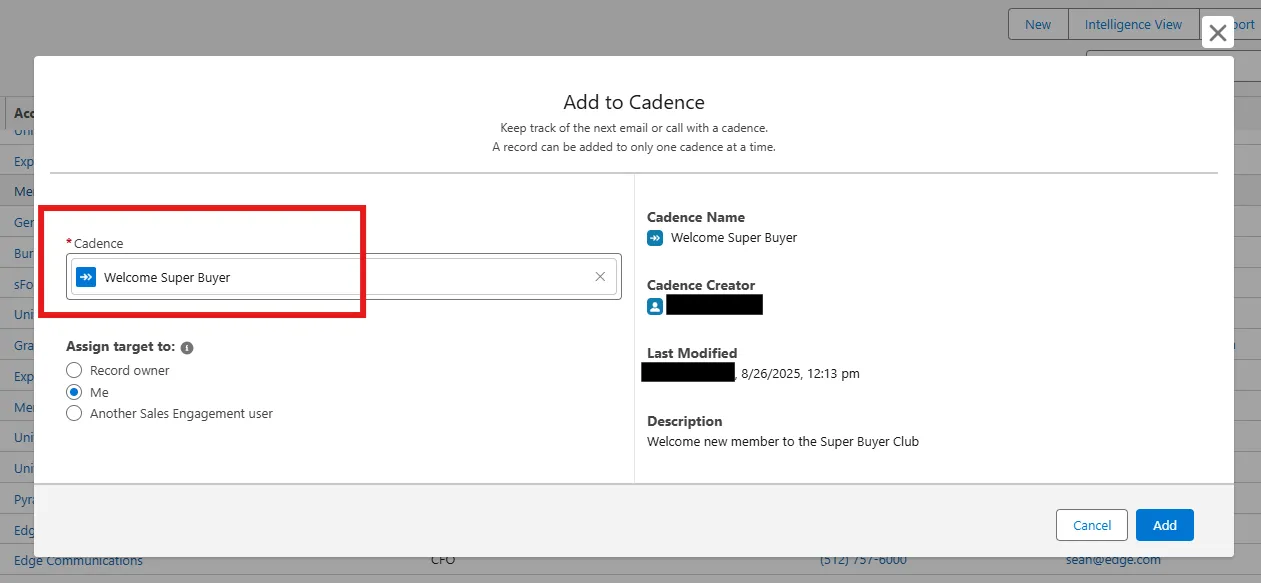
Task: Click the CFO title cell in list
Action: pos(443,561)
